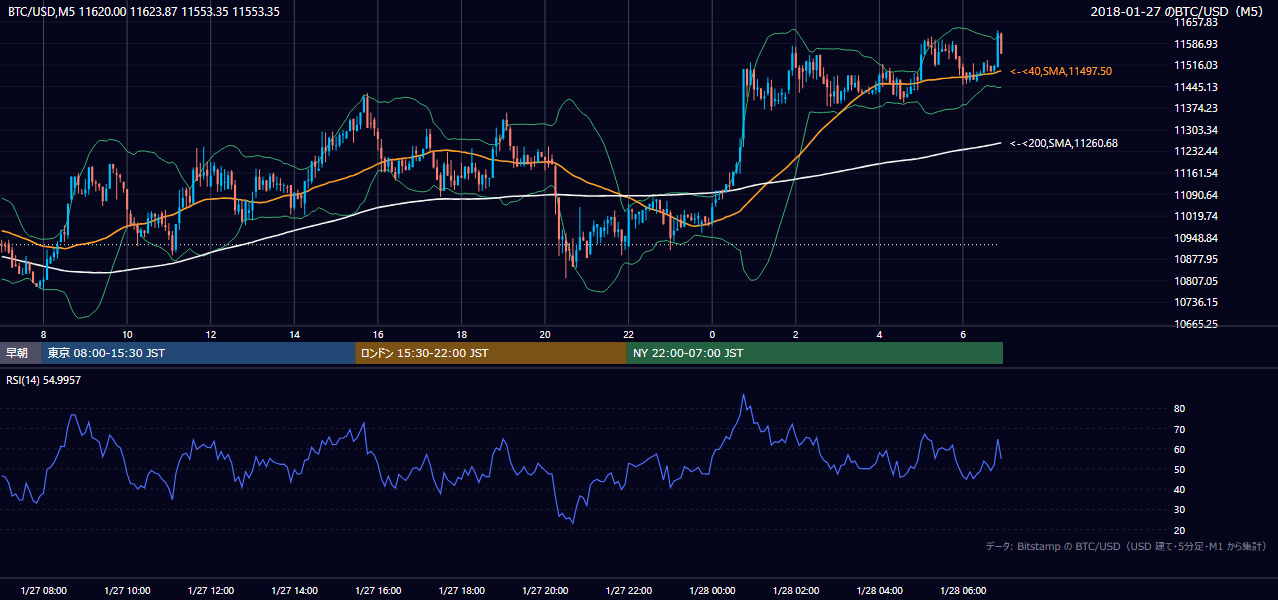Select the 200 SMA label reading 11260.68
The height and width of the screenshot is (600, 1278).
[x=1064, y=143]
